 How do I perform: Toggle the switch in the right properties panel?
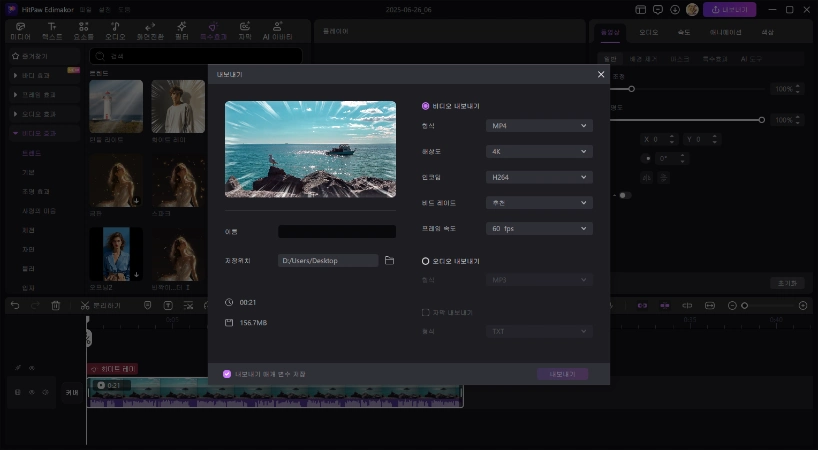click(624, 196)
